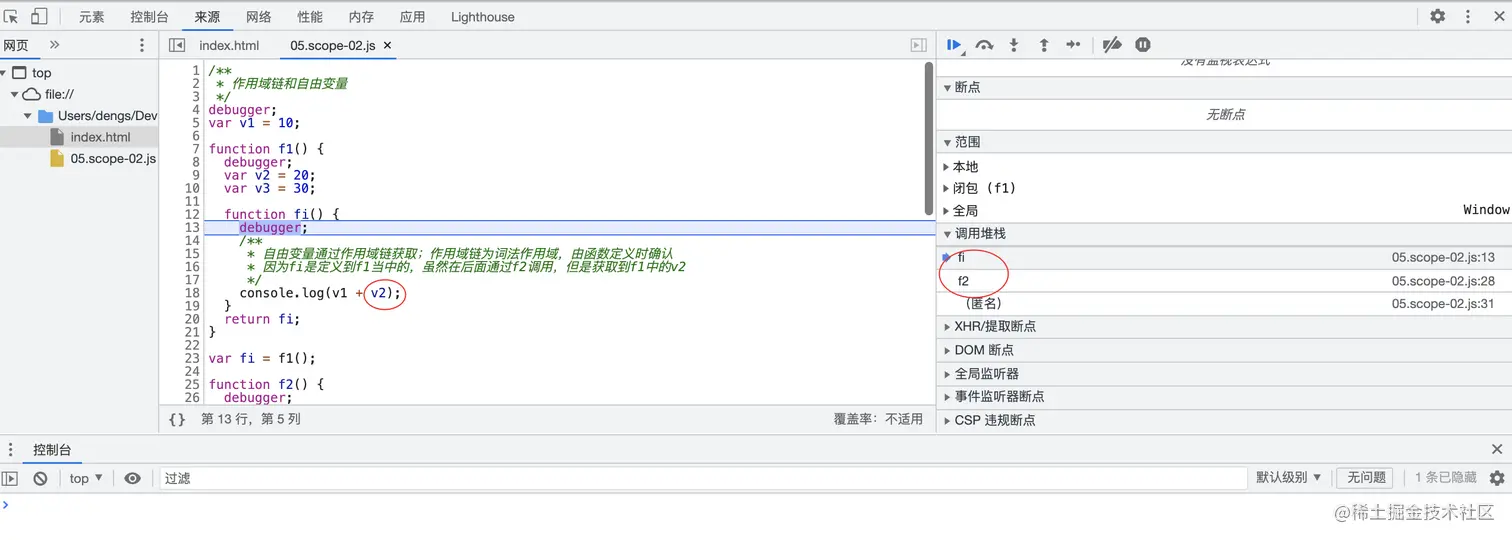This screenshot has height=540, width=1512.
Task: Open the console context selector 'top'
Action: tap(86, 478)
